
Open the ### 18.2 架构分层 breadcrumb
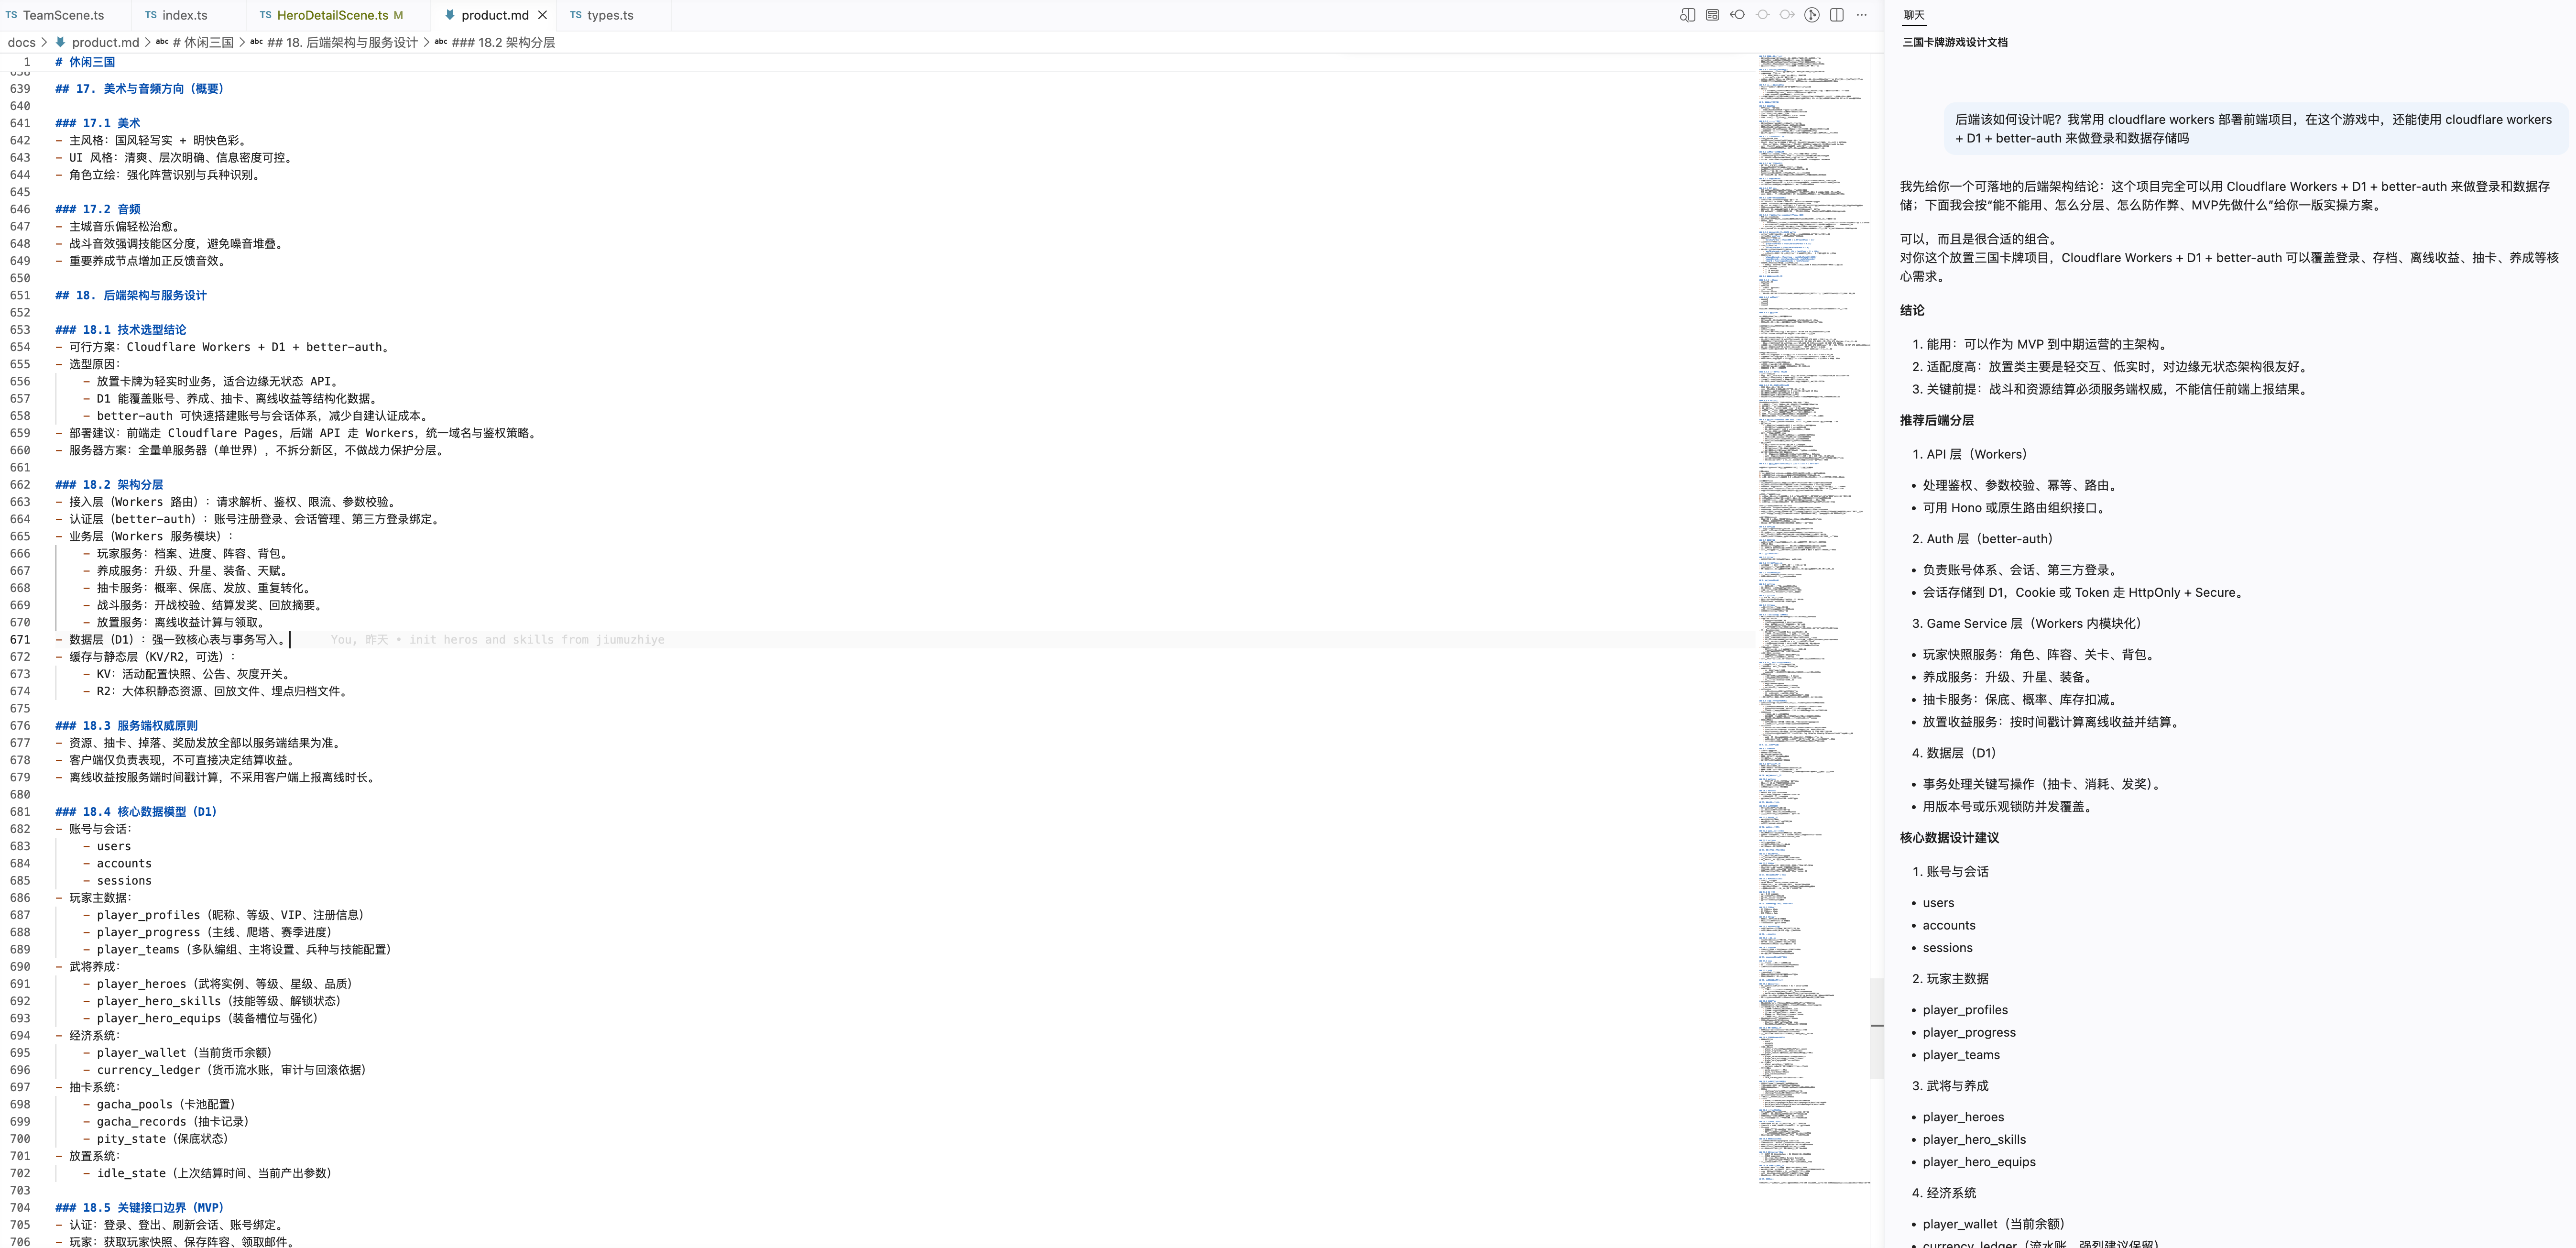(x=495, y=42)
